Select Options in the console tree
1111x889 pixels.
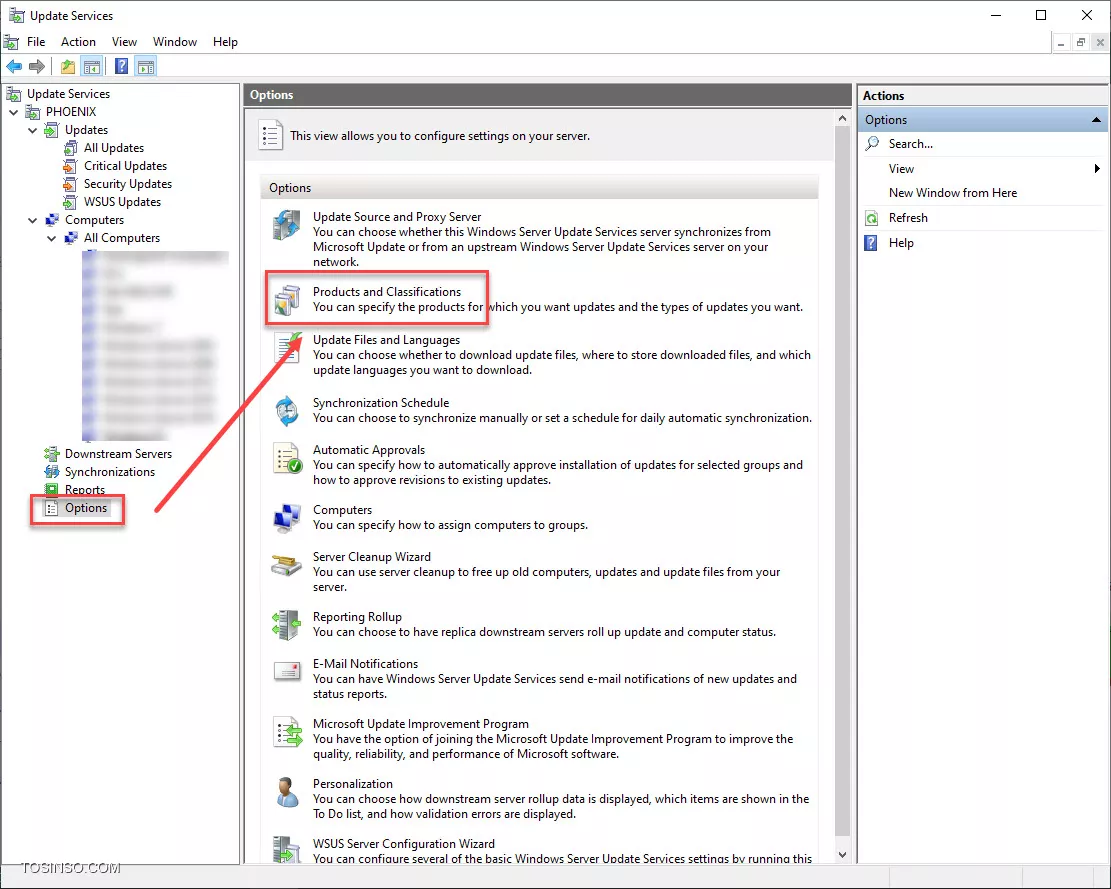[86, 508]
